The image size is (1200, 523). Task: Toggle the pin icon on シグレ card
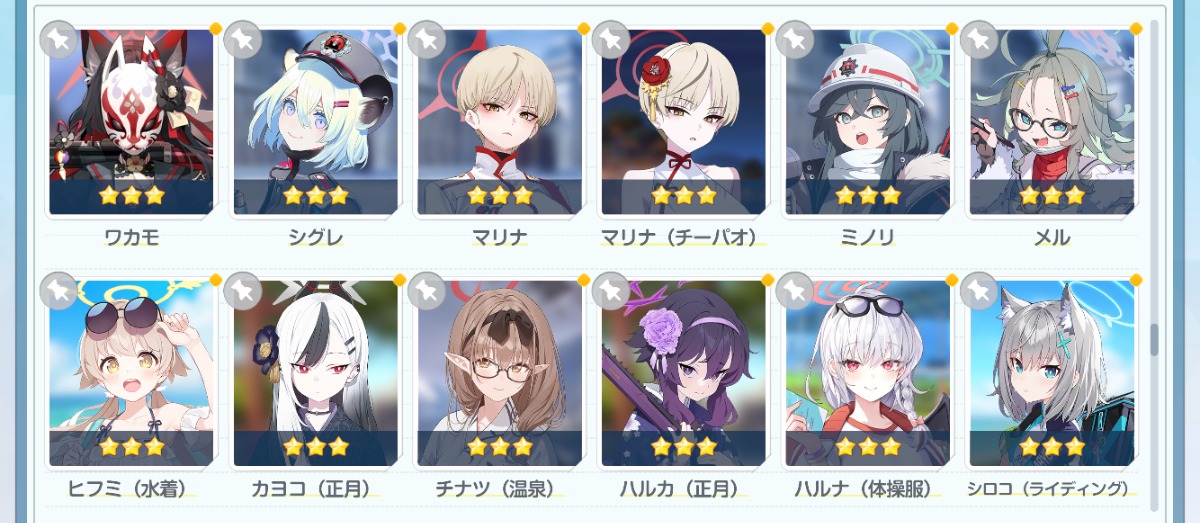[242, 39]
